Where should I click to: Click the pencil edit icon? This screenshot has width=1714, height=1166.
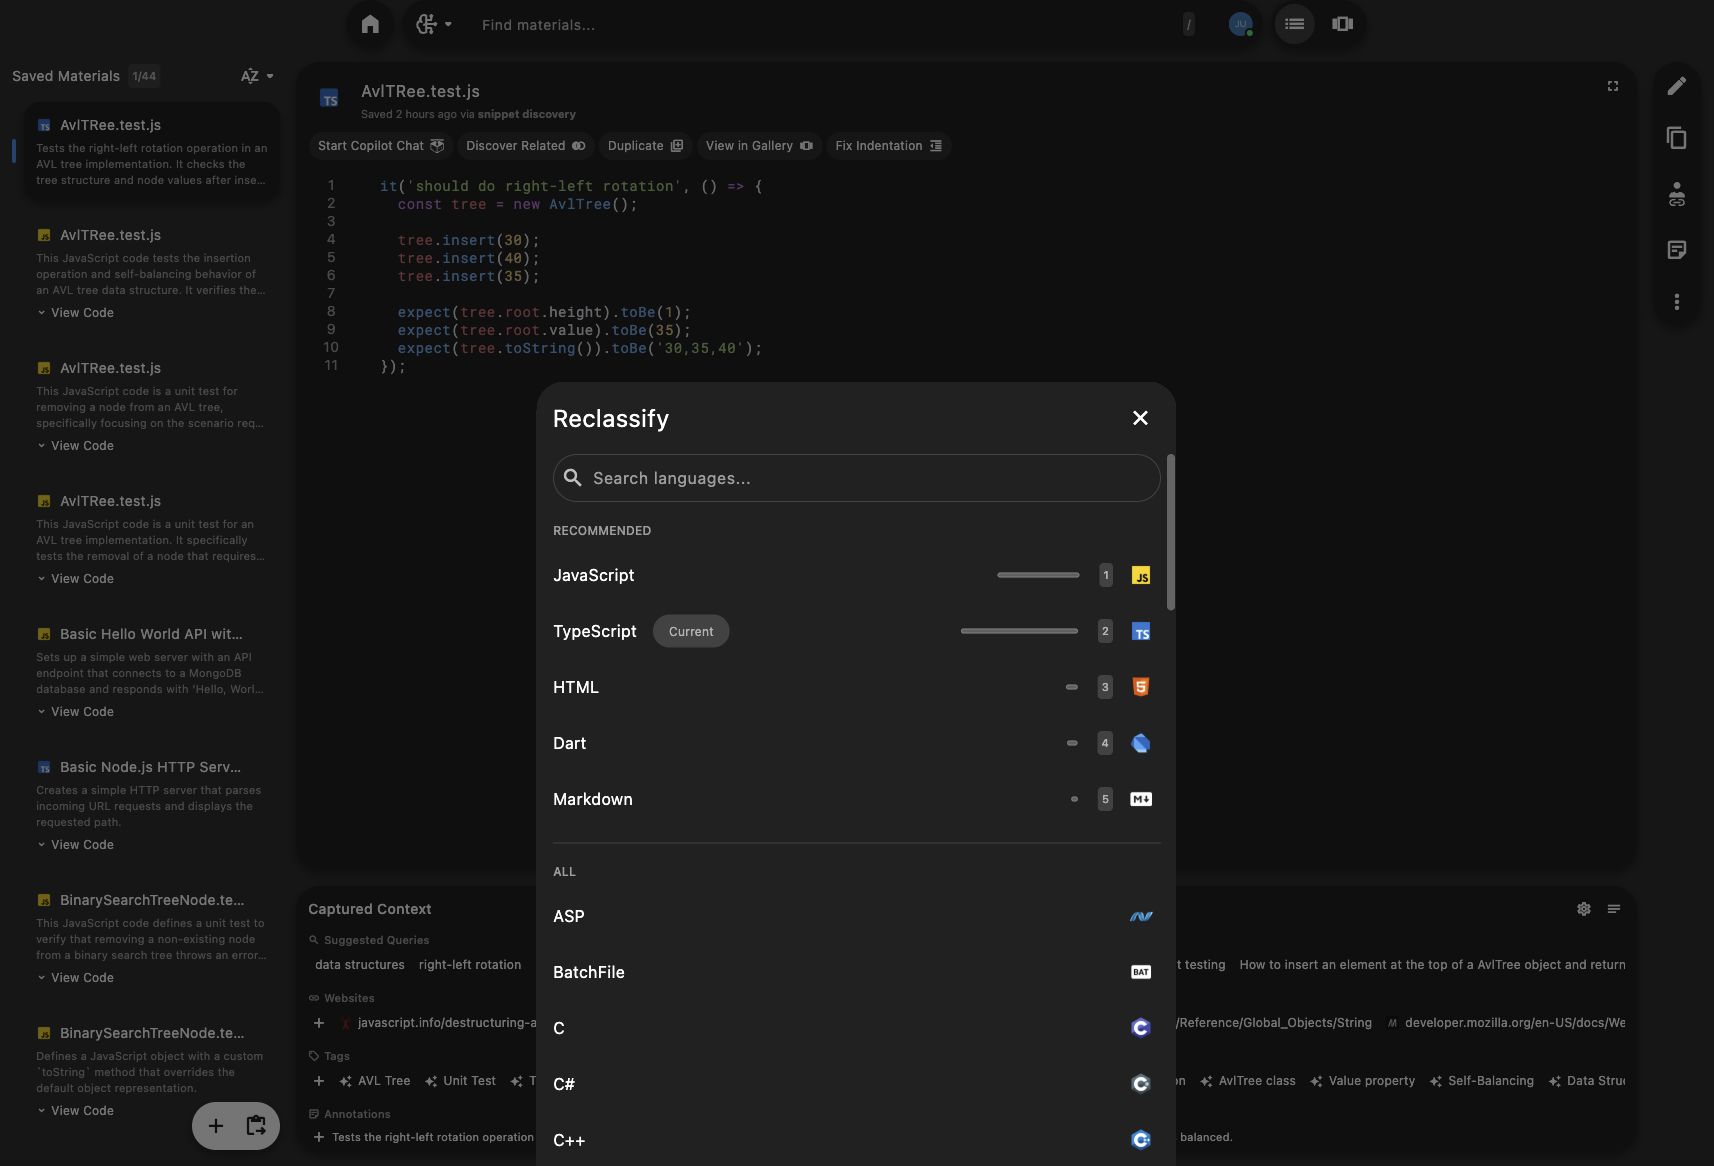1677,86
